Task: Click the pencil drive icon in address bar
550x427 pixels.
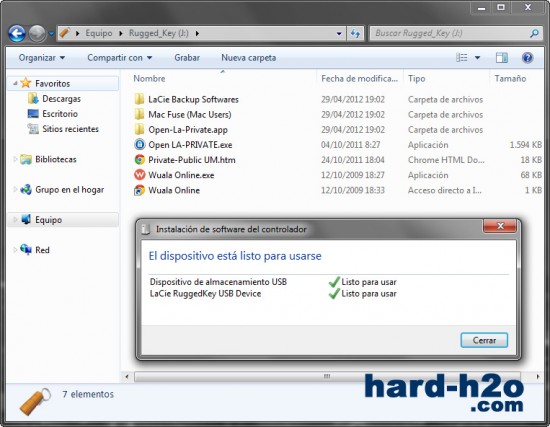Action: [x=65, y=33]
